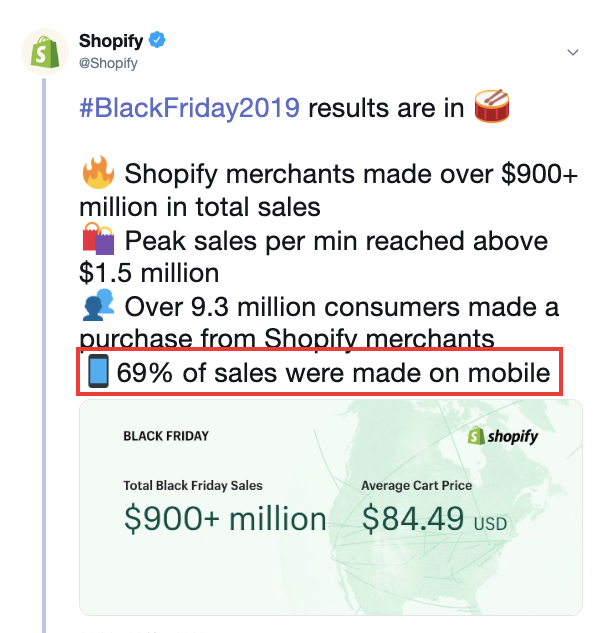
Task: Click the Peak sales per min text line
Action: pos(314,257)
